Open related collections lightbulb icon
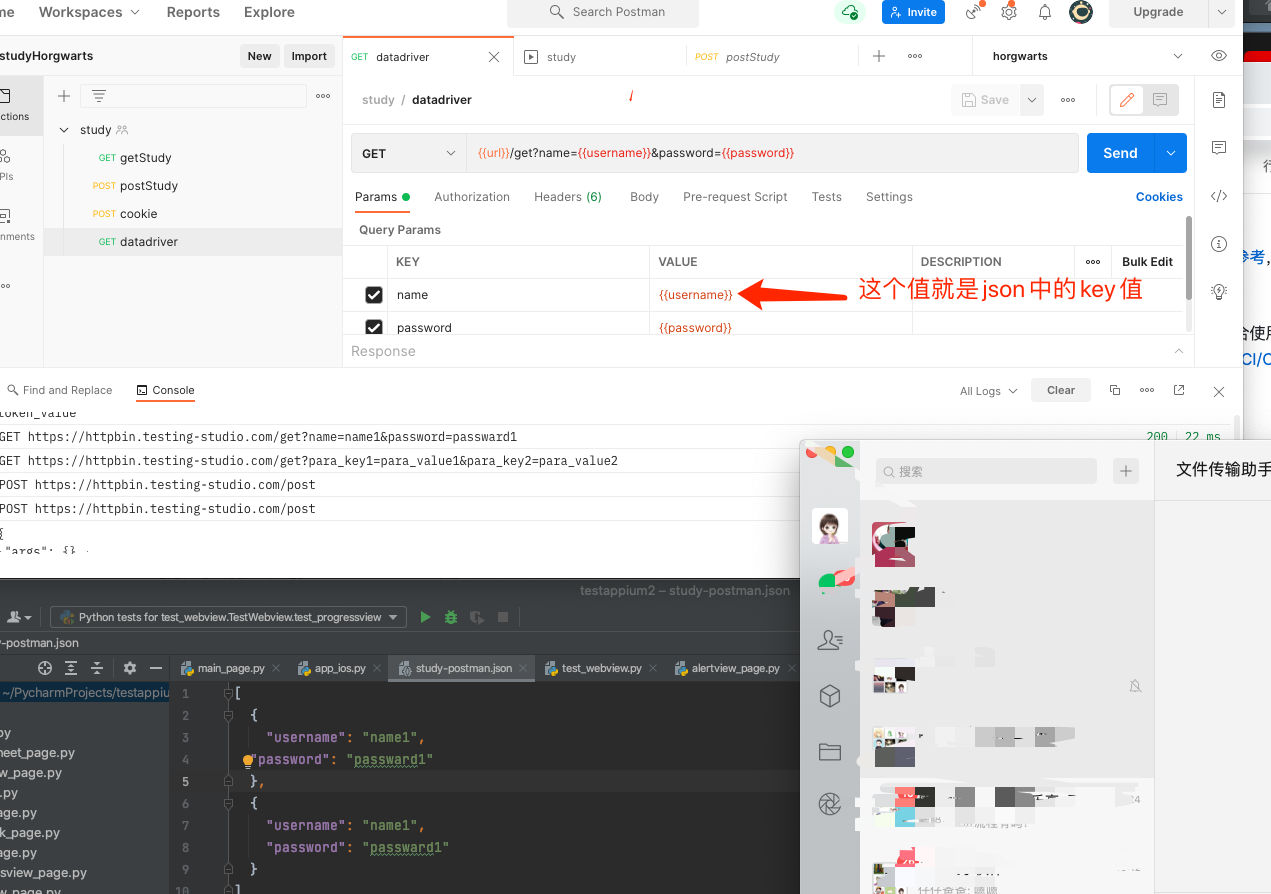This screenshot has width=1271, height=894. [1219, 292]
